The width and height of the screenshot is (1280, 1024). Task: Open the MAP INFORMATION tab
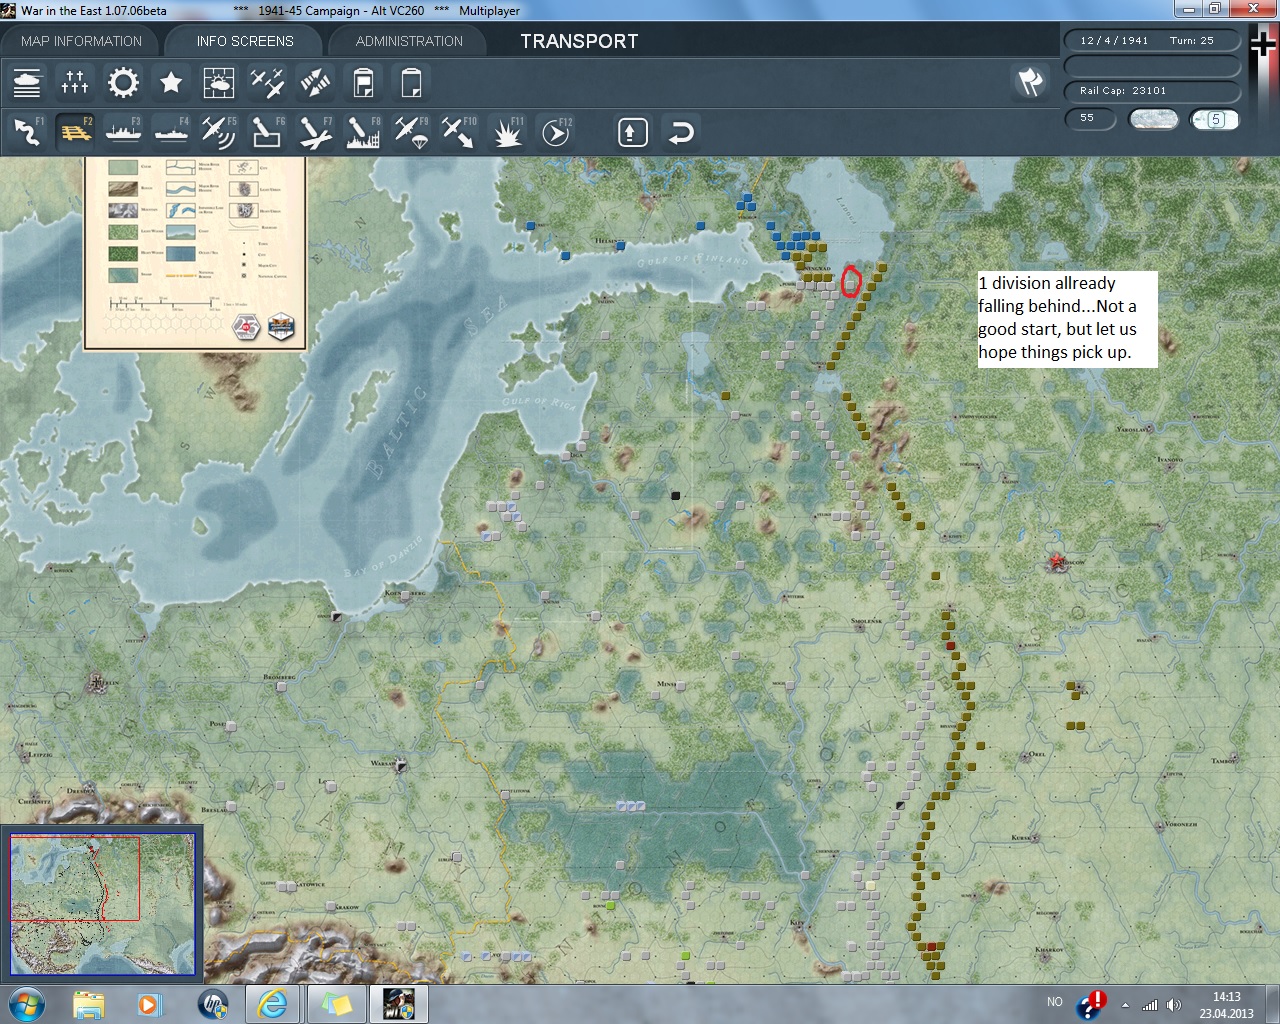tap(81, 41)
